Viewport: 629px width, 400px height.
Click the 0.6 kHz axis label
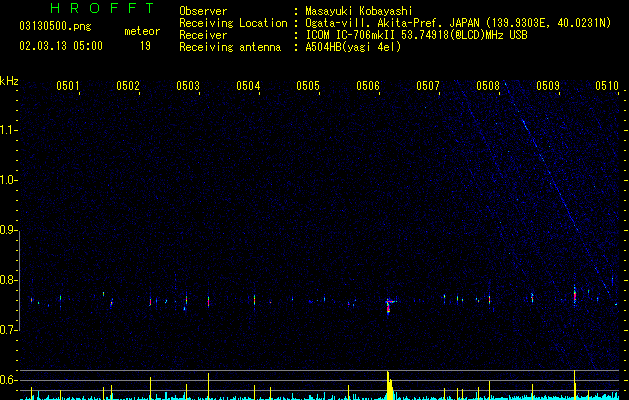click(x=8, y=380)
